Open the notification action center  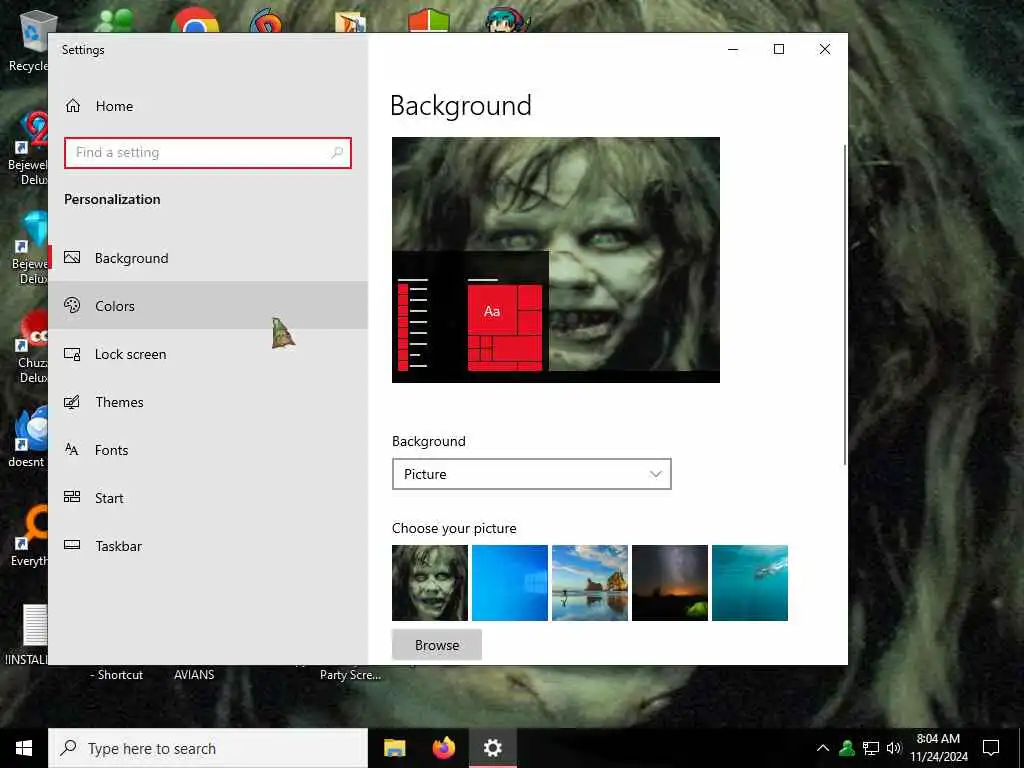pos(991,748)
